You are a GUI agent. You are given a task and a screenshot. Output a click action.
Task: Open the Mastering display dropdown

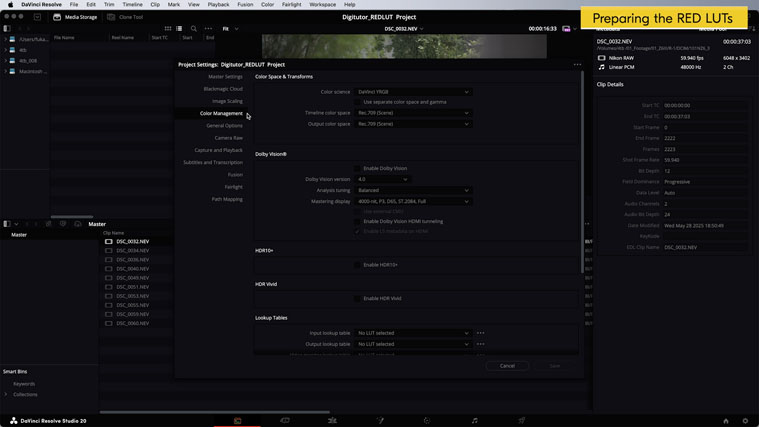pyautogui.click(x=412, y=202)
